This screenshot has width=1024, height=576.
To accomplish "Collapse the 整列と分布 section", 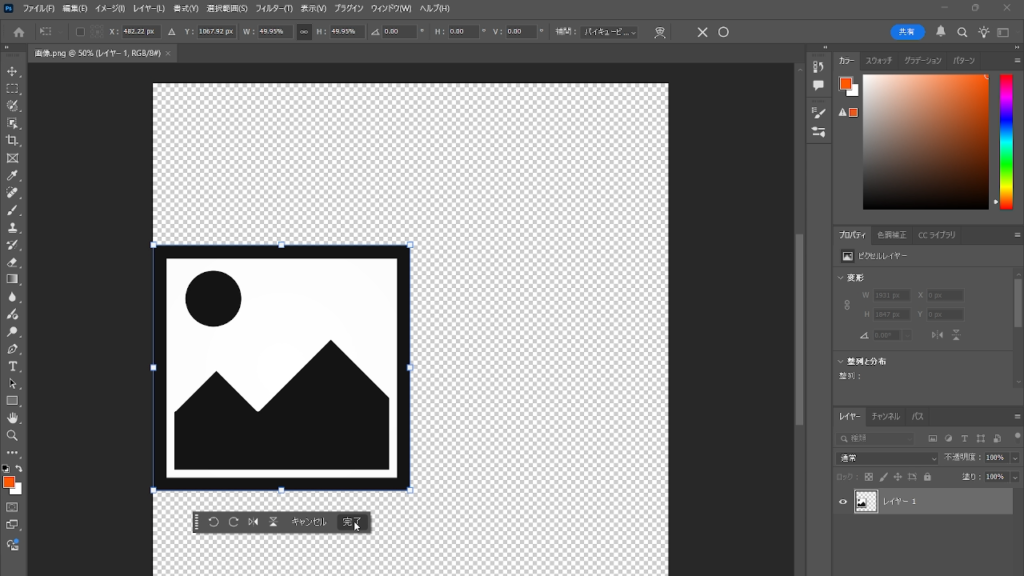I will pos(840,361).
